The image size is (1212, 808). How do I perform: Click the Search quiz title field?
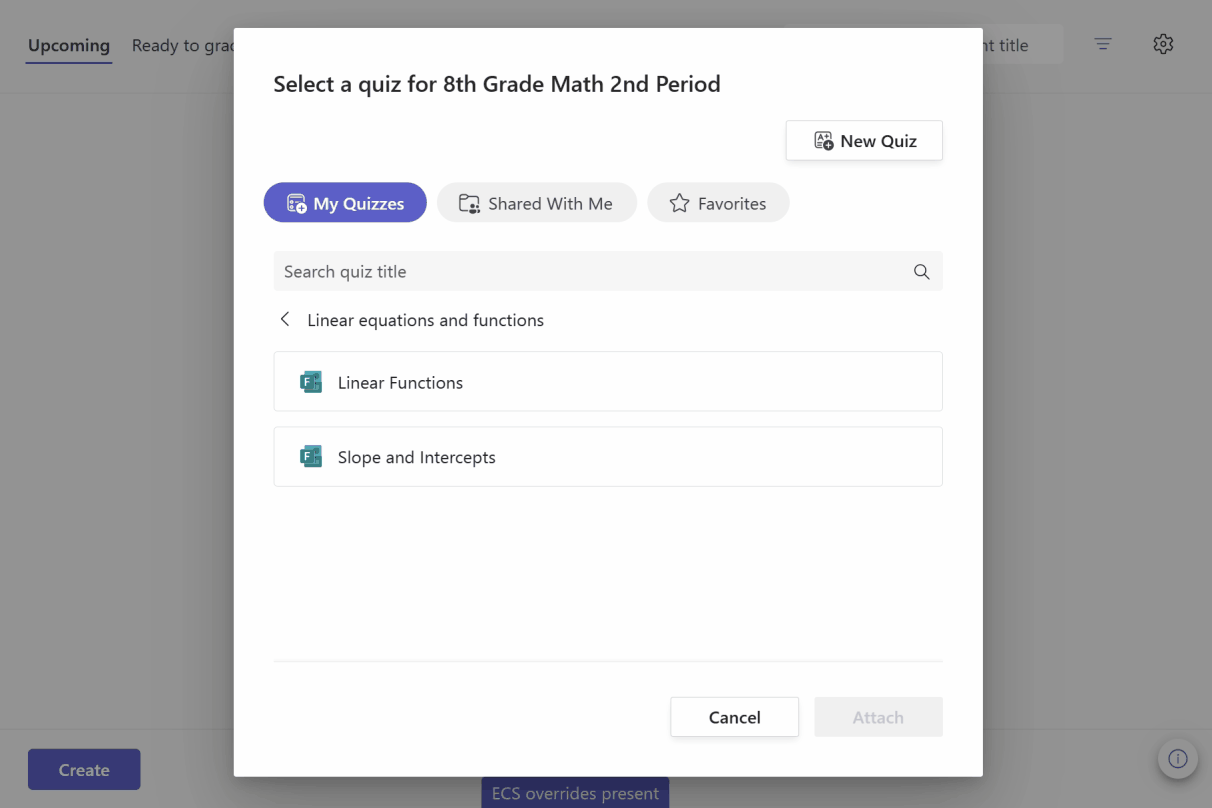pos(500,271)
